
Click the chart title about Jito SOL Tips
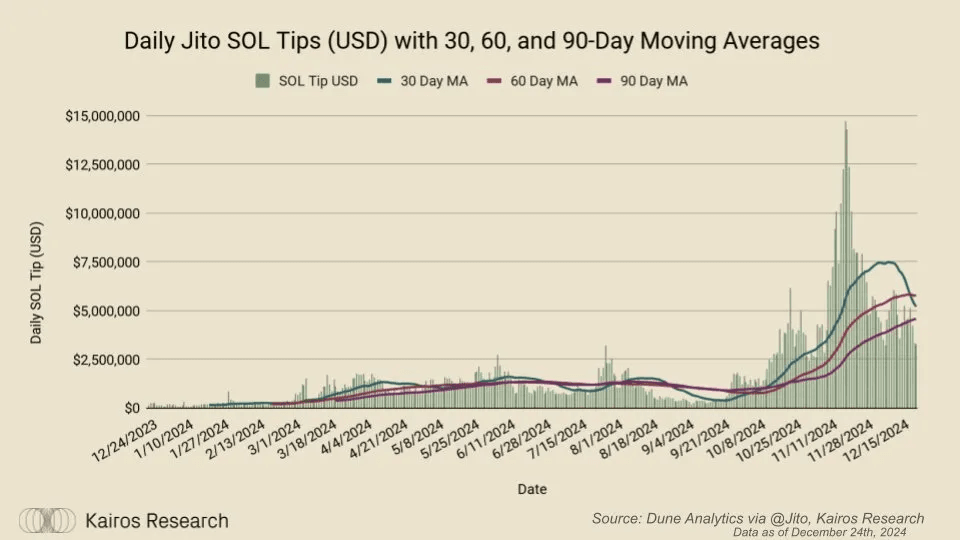pos(471,41)
